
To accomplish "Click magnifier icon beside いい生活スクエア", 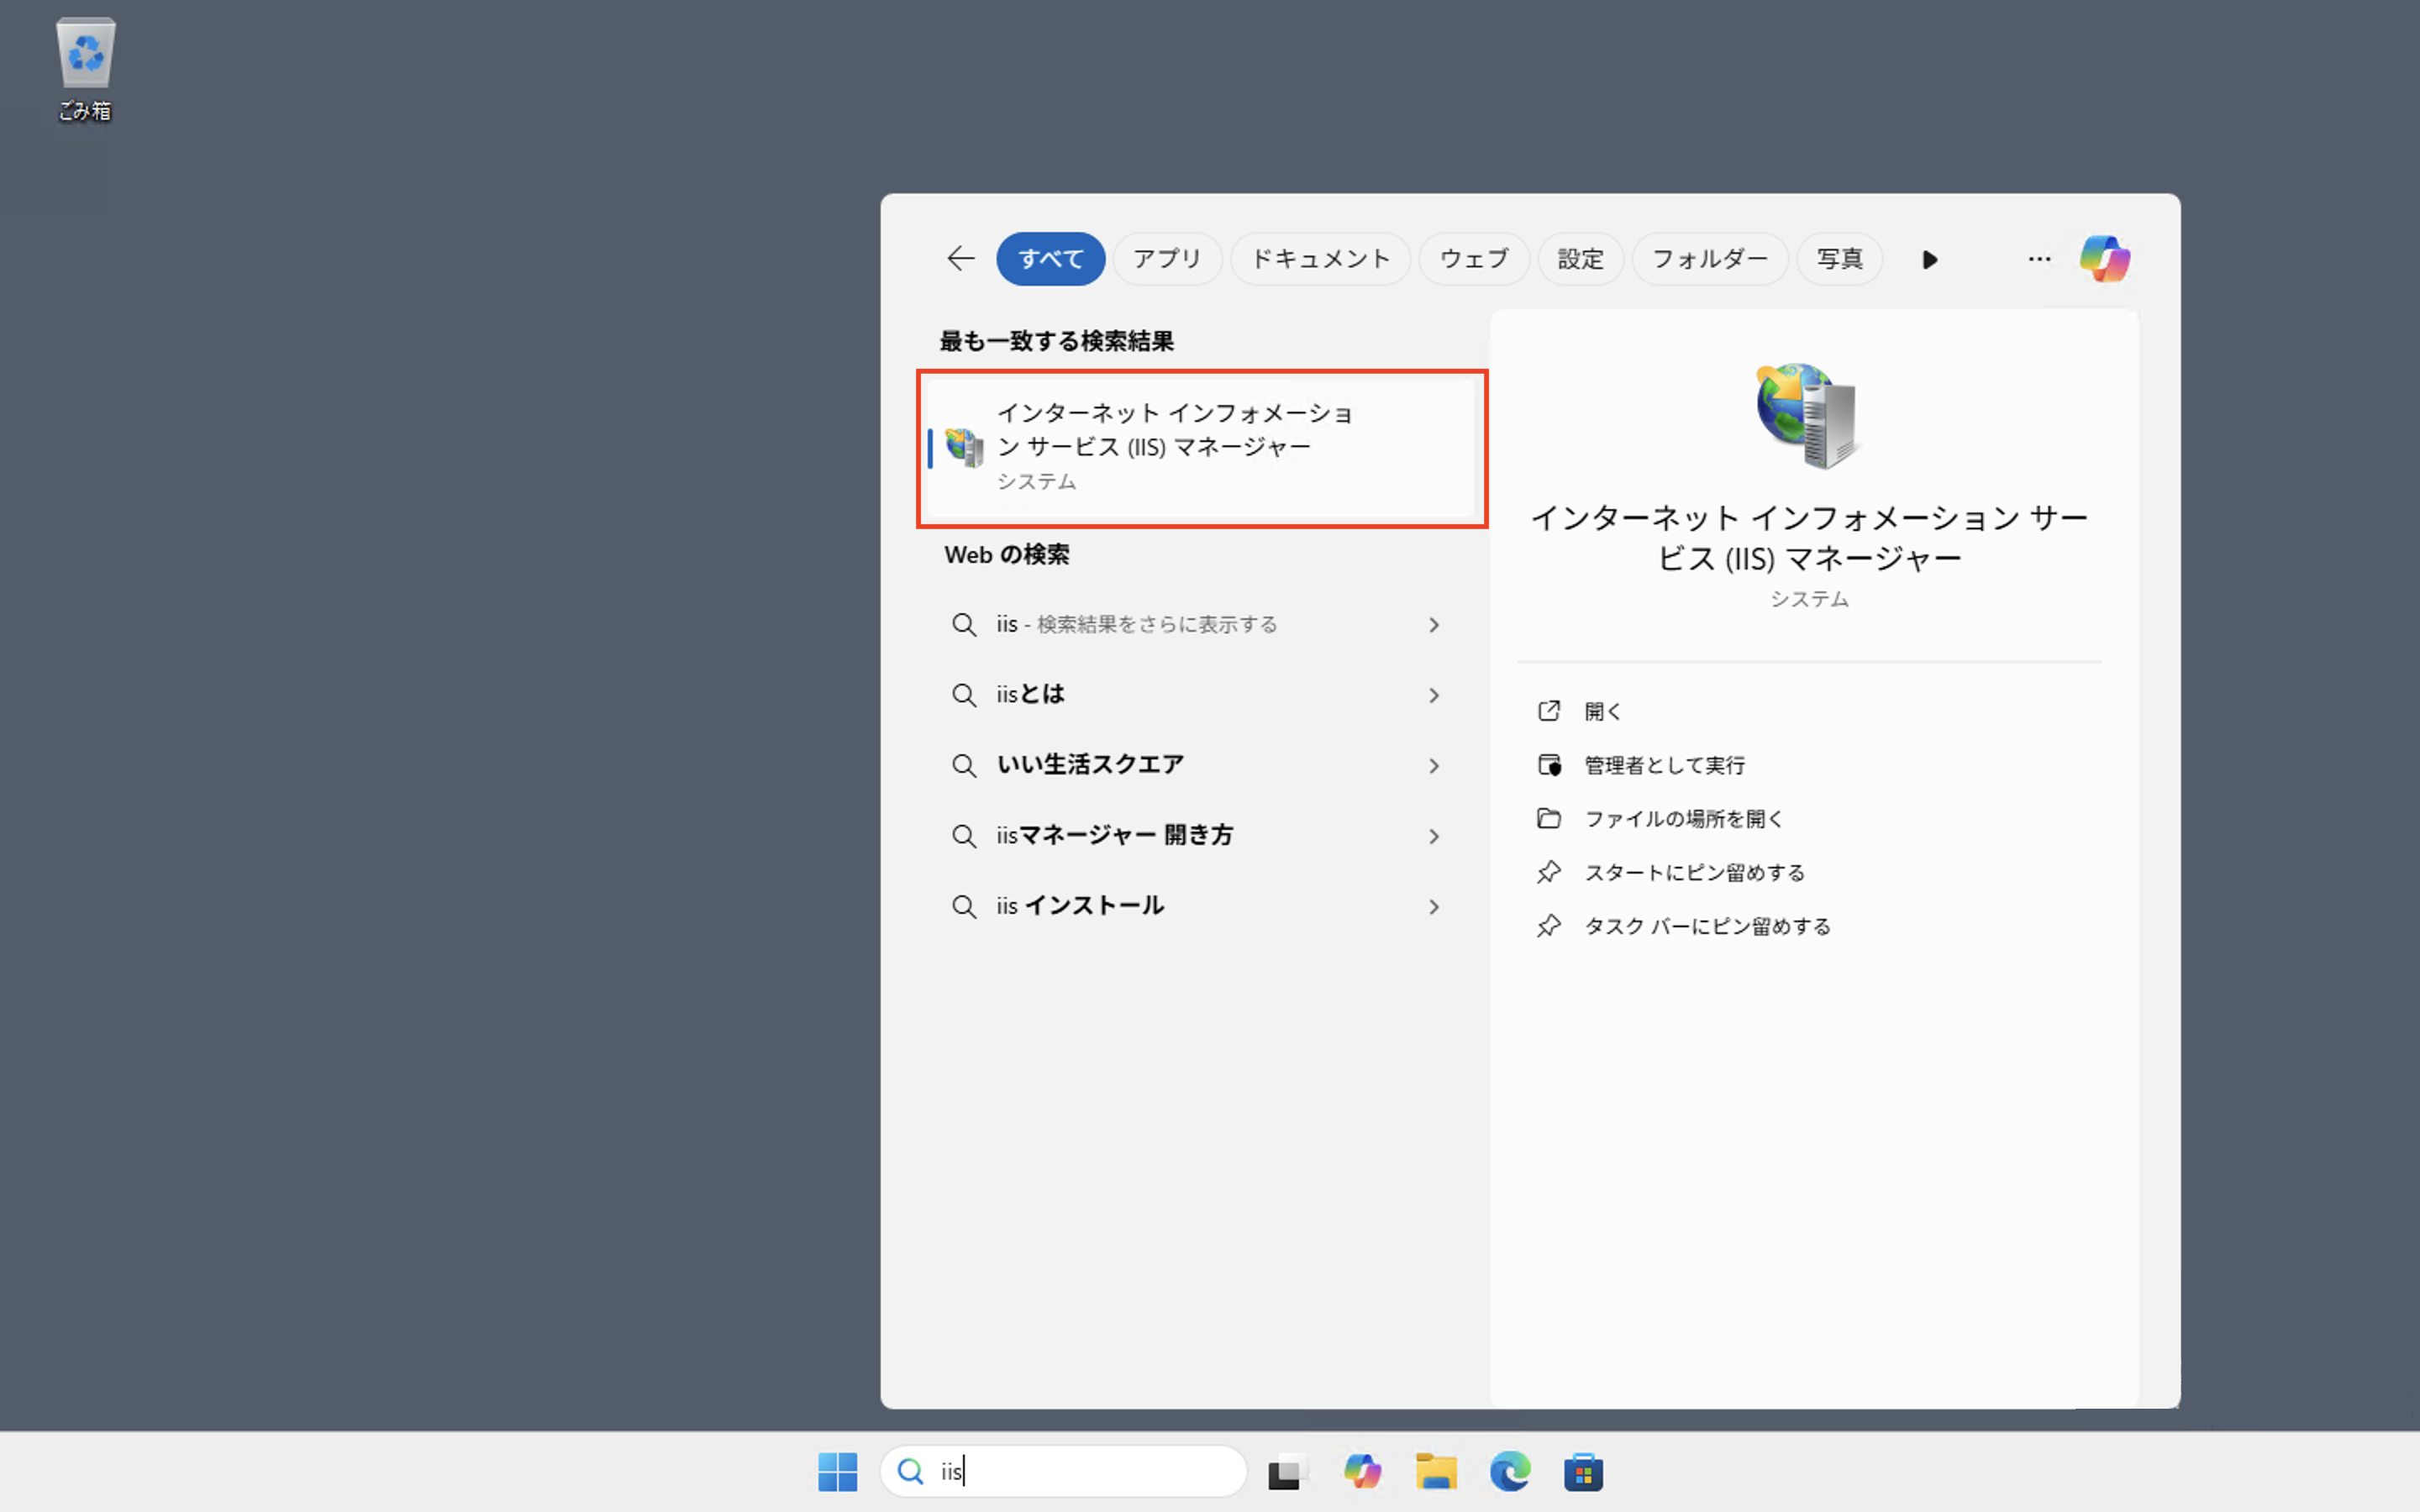I will point(964,766).
